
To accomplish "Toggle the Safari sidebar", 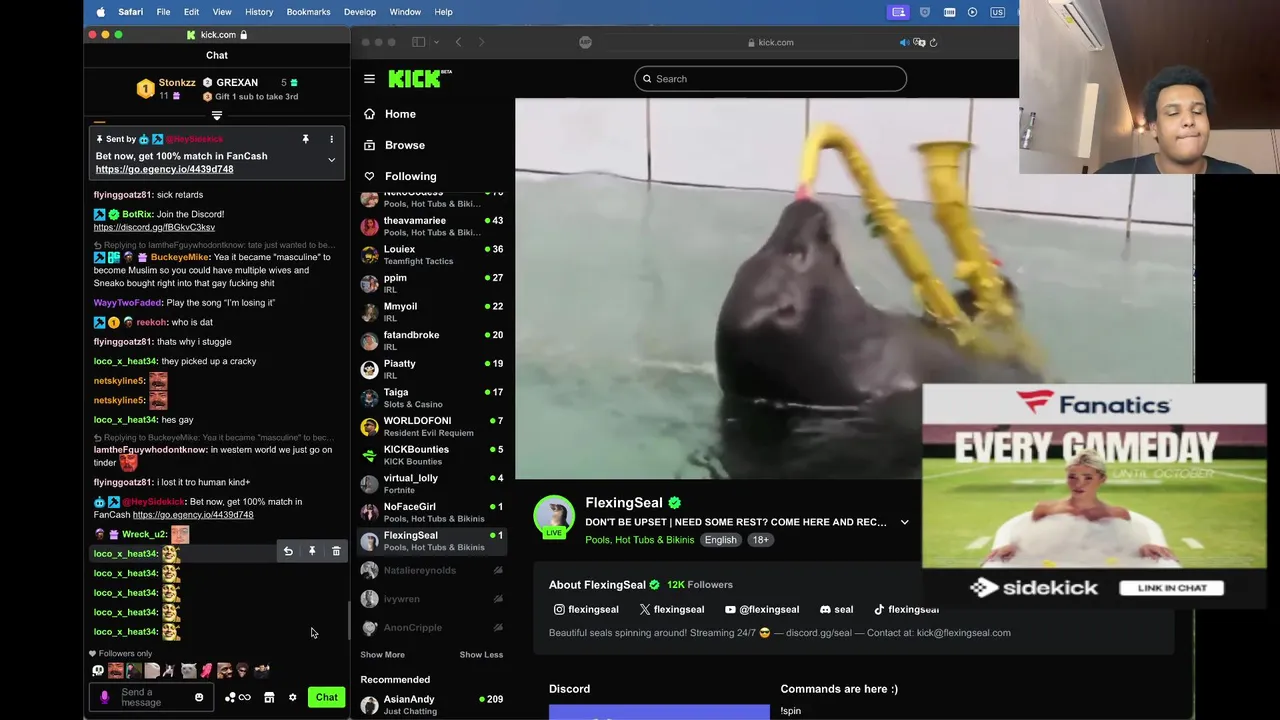I will [418, 42].
